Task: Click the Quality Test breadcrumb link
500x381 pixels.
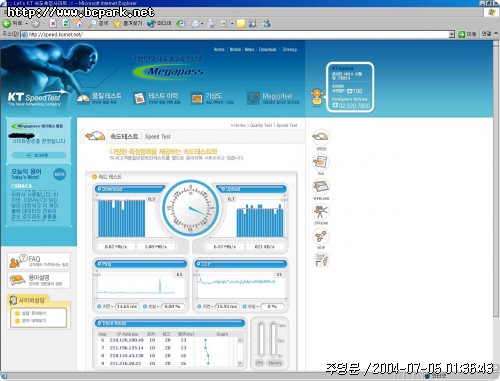Action: pos(261,125)
